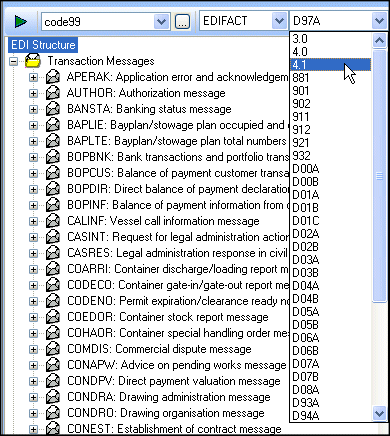
Task: Expand the AUTHOR message node
Action: [x=33, y=93]
